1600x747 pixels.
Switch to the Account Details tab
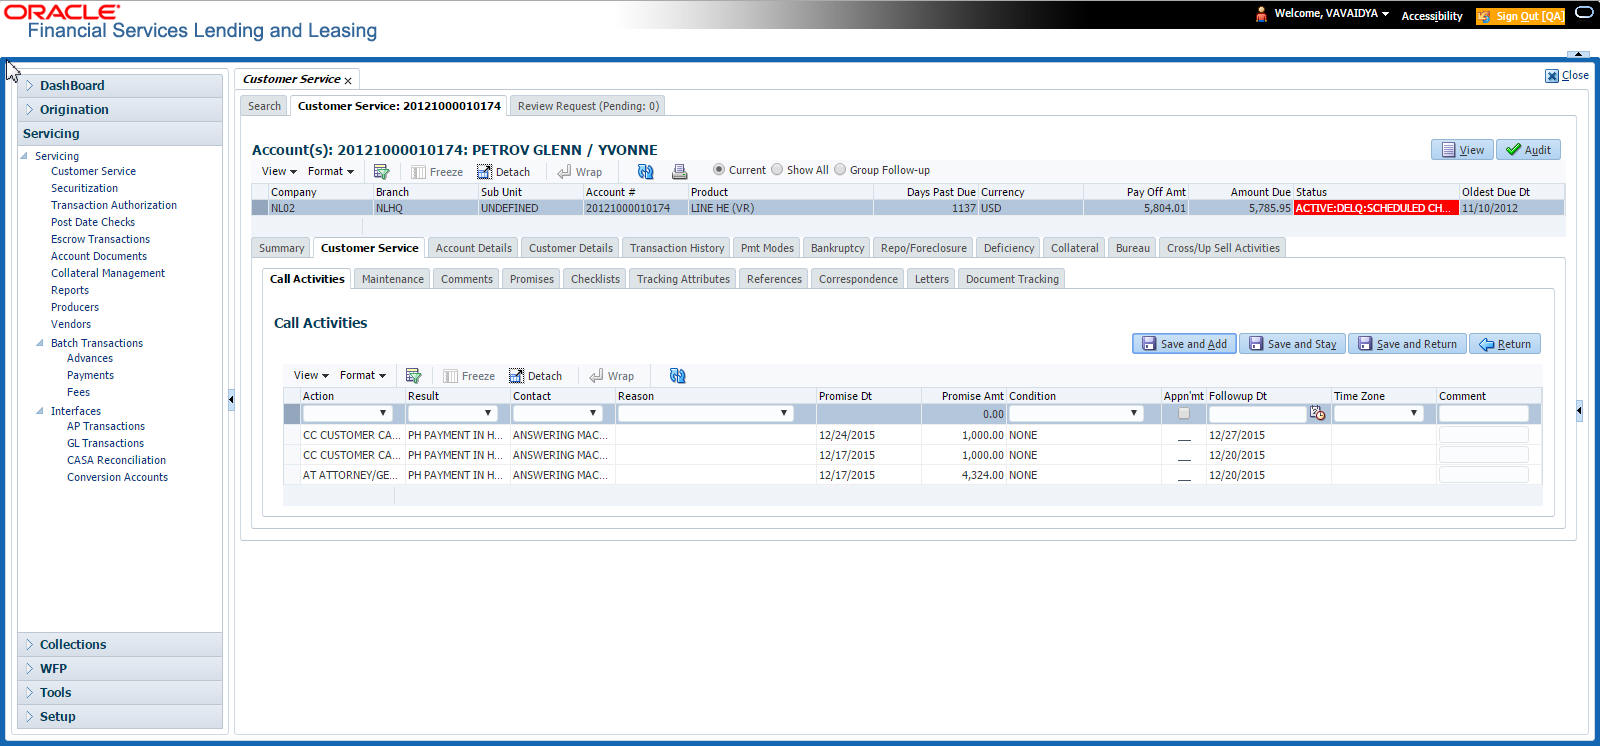point(473,248)
